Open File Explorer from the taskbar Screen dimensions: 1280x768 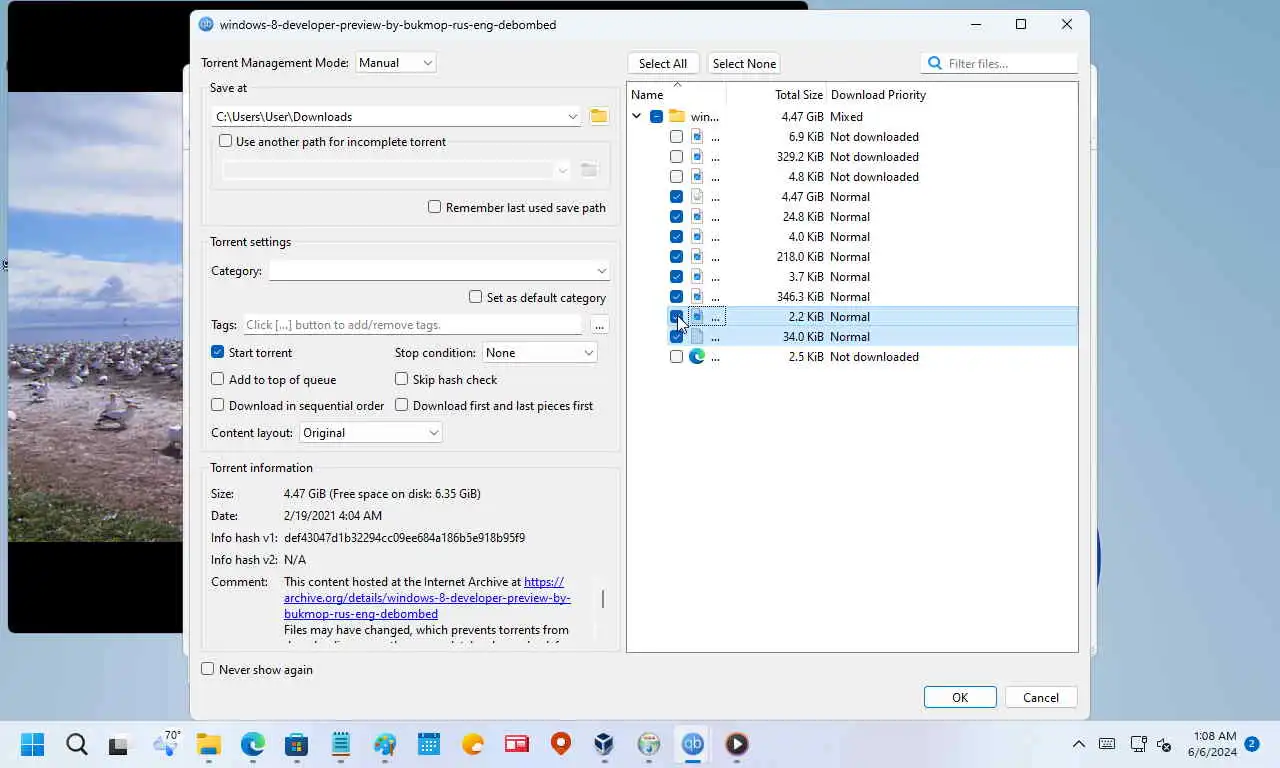coord(208,744)
